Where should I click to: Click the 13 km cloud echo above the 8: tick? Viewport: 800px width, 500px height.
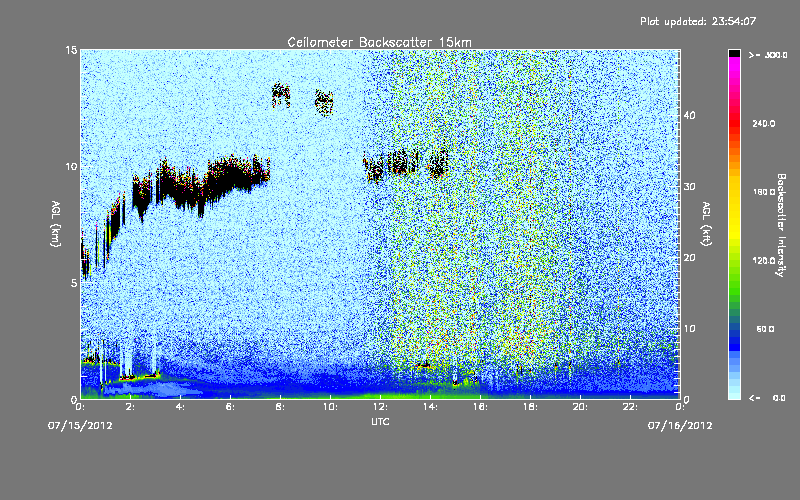(x=281, y=95)
